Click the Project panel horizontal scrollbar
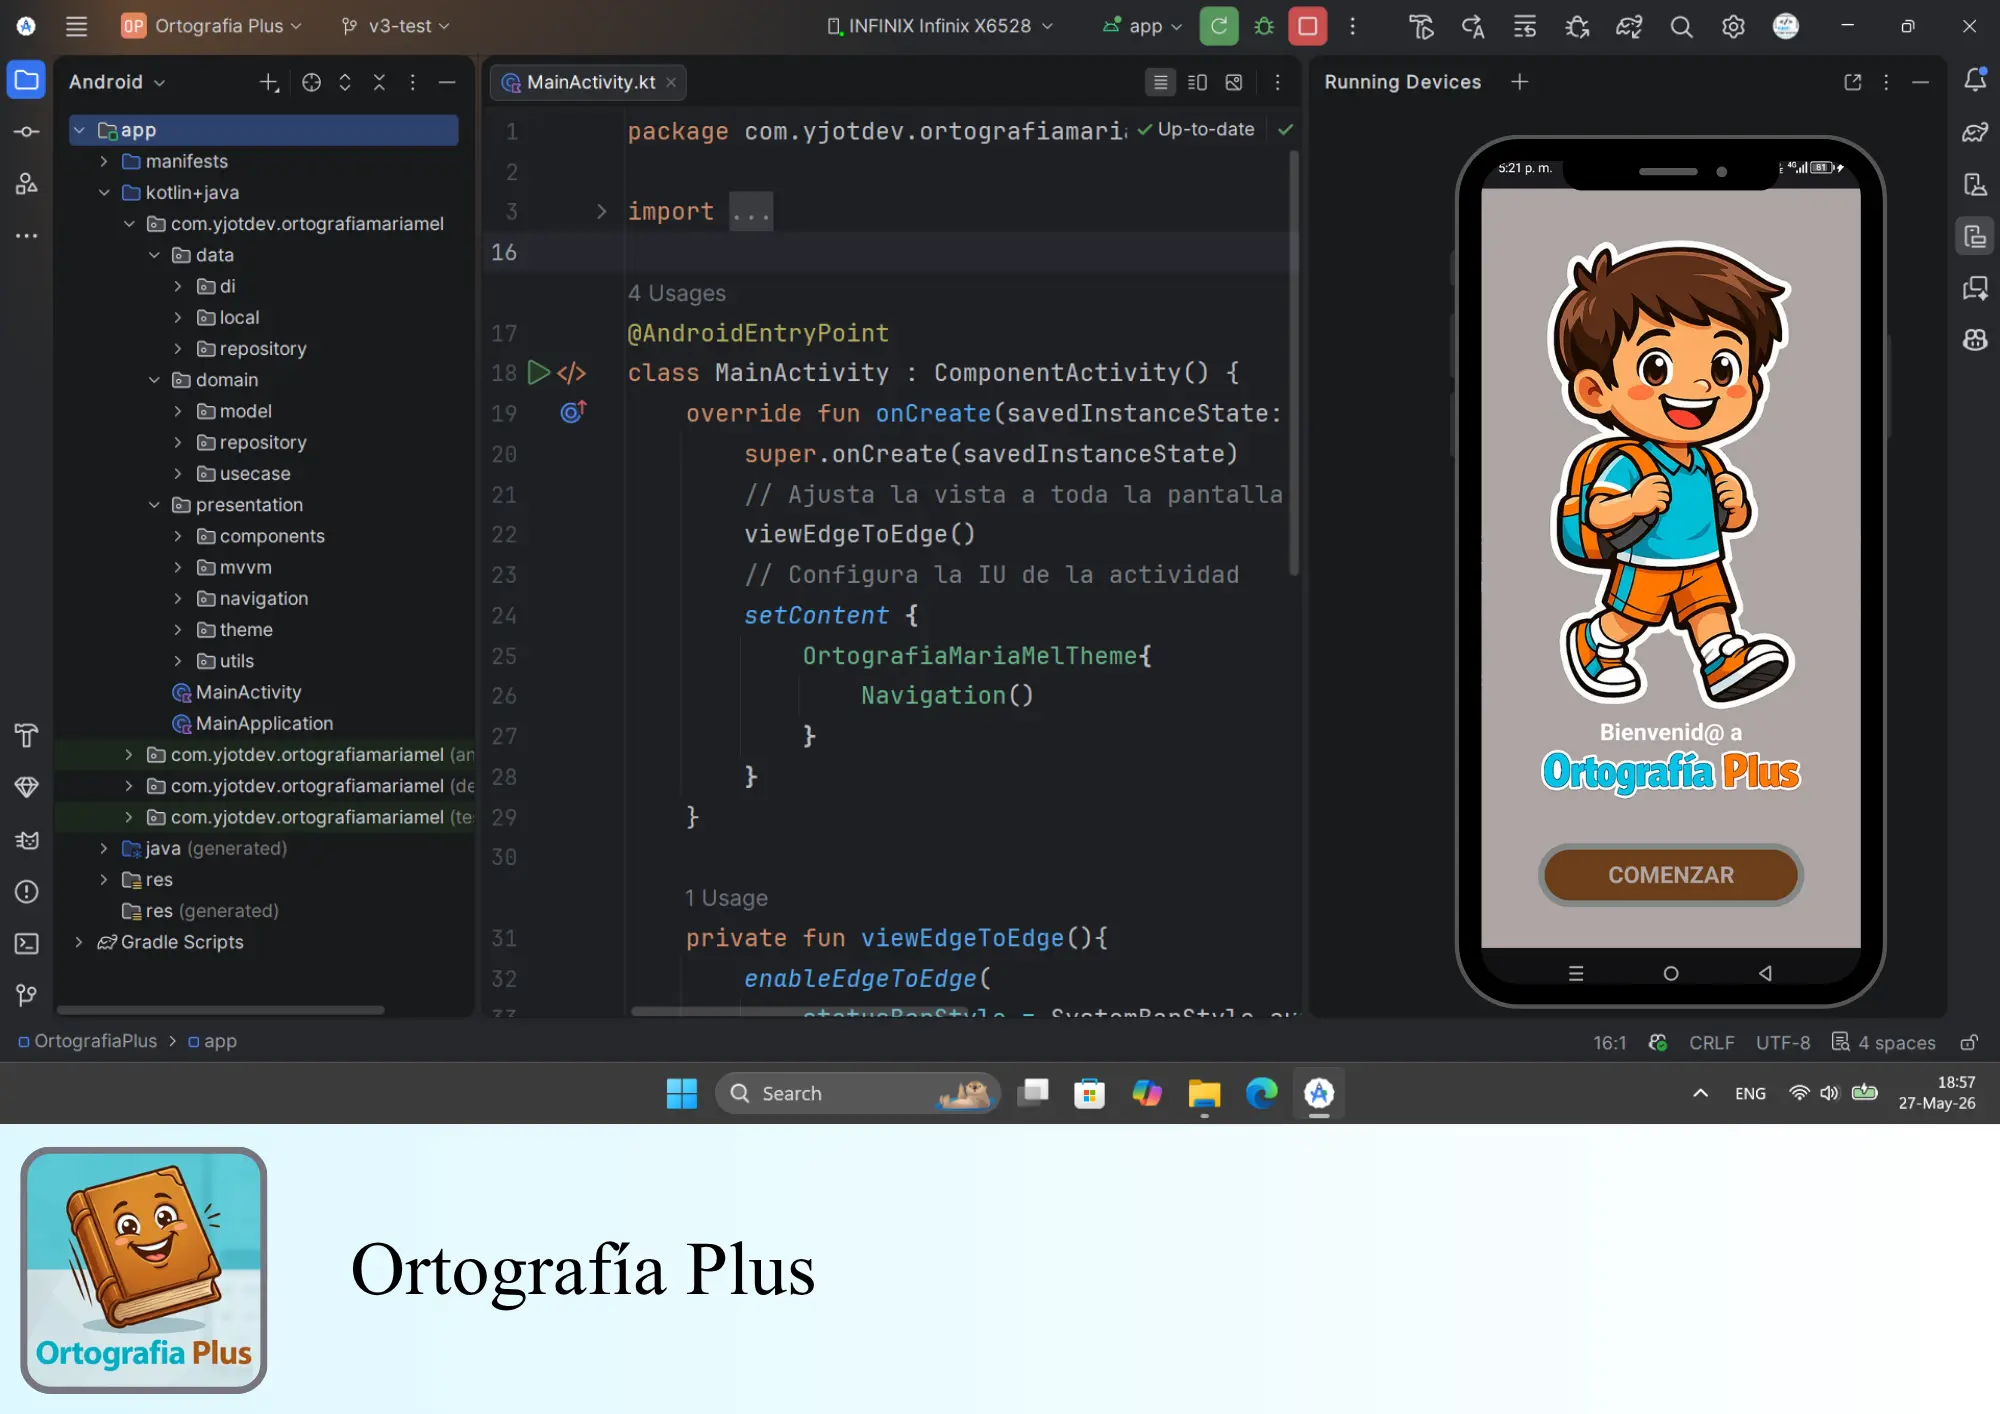 point(220,1010)
